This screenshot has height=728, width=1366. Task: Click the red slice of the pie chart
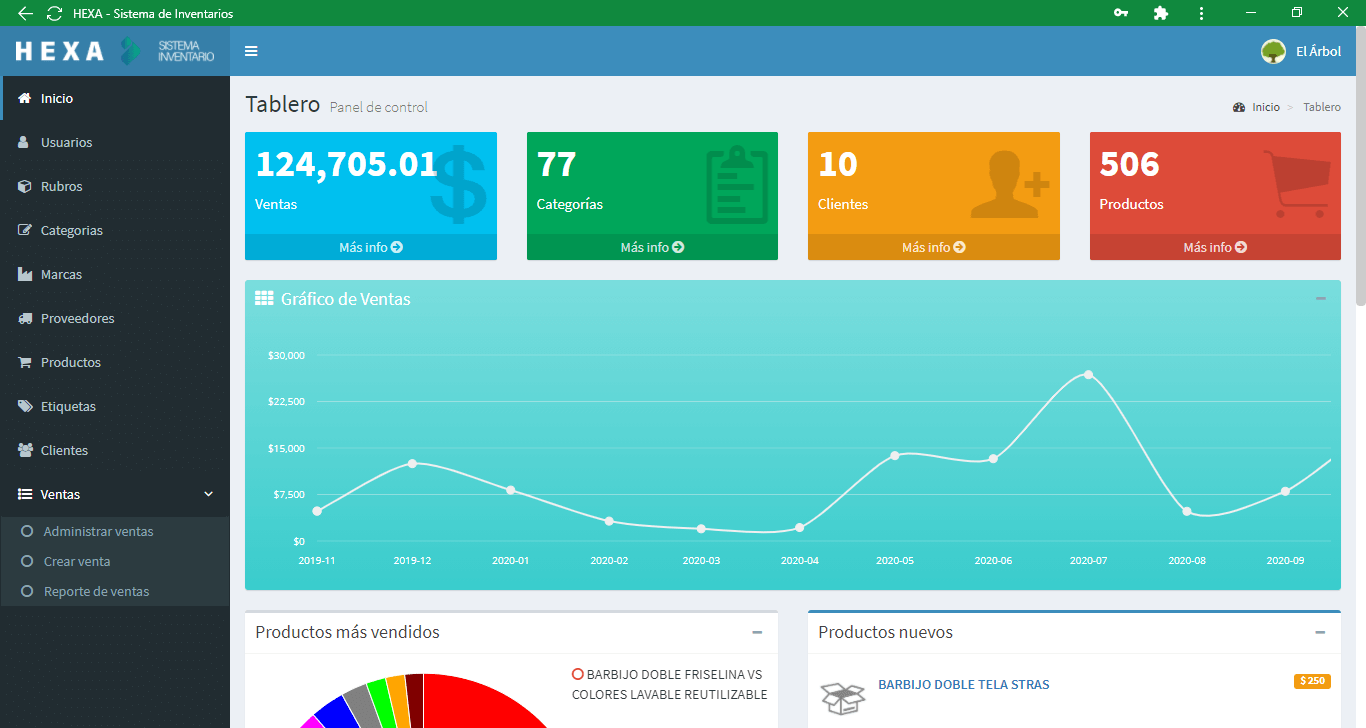pos(480,705)
